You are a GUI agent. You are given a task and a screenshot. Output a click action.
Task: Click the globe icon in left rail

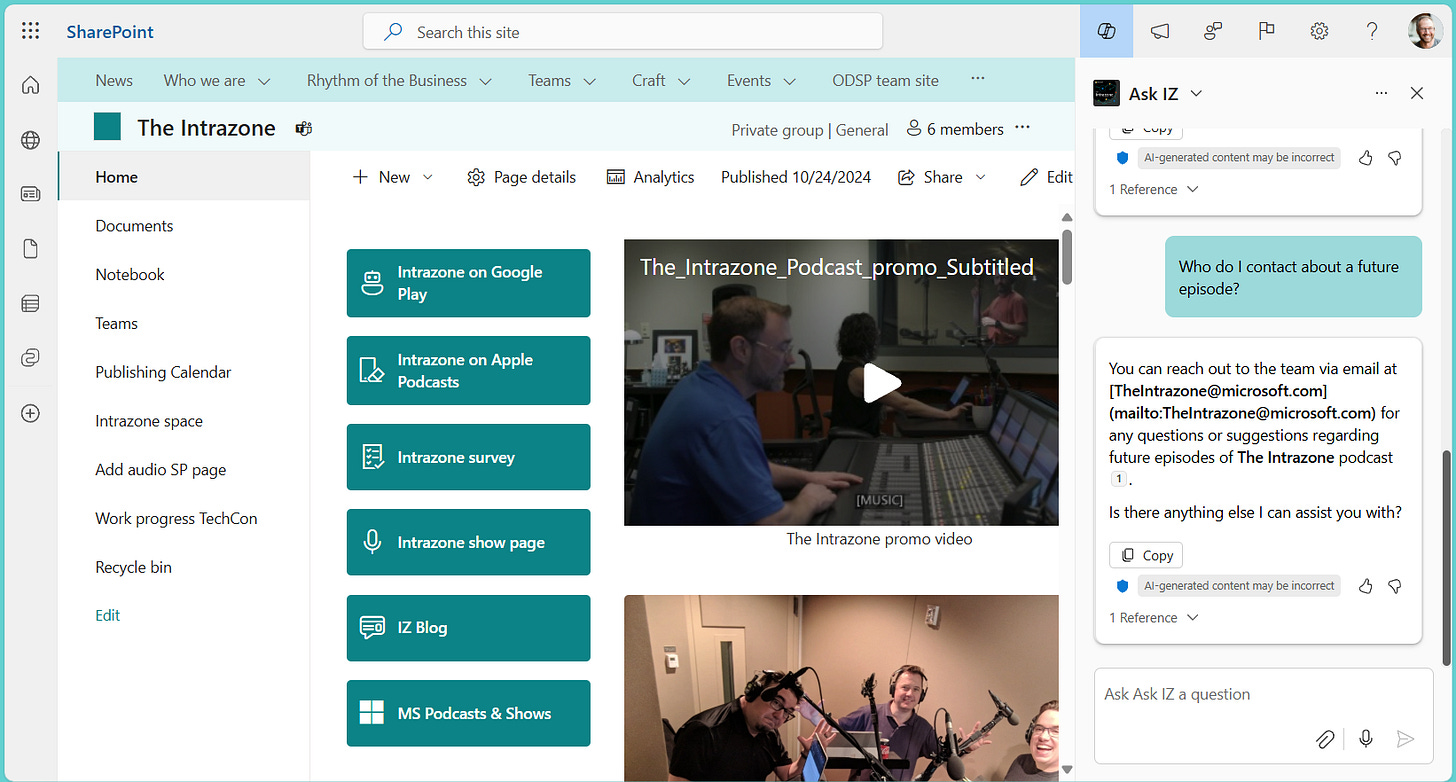pos(30,140)
